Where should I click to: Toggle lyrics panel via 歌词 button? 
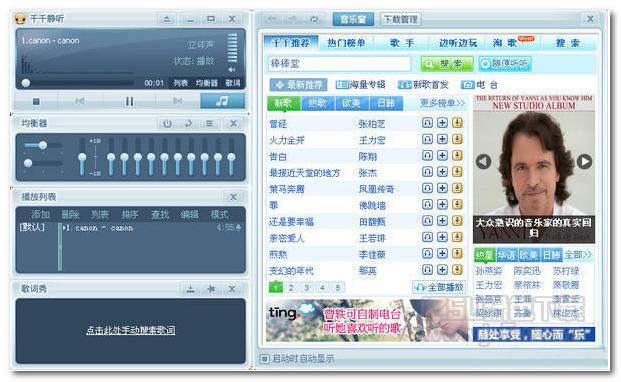[x=232, y=83]
